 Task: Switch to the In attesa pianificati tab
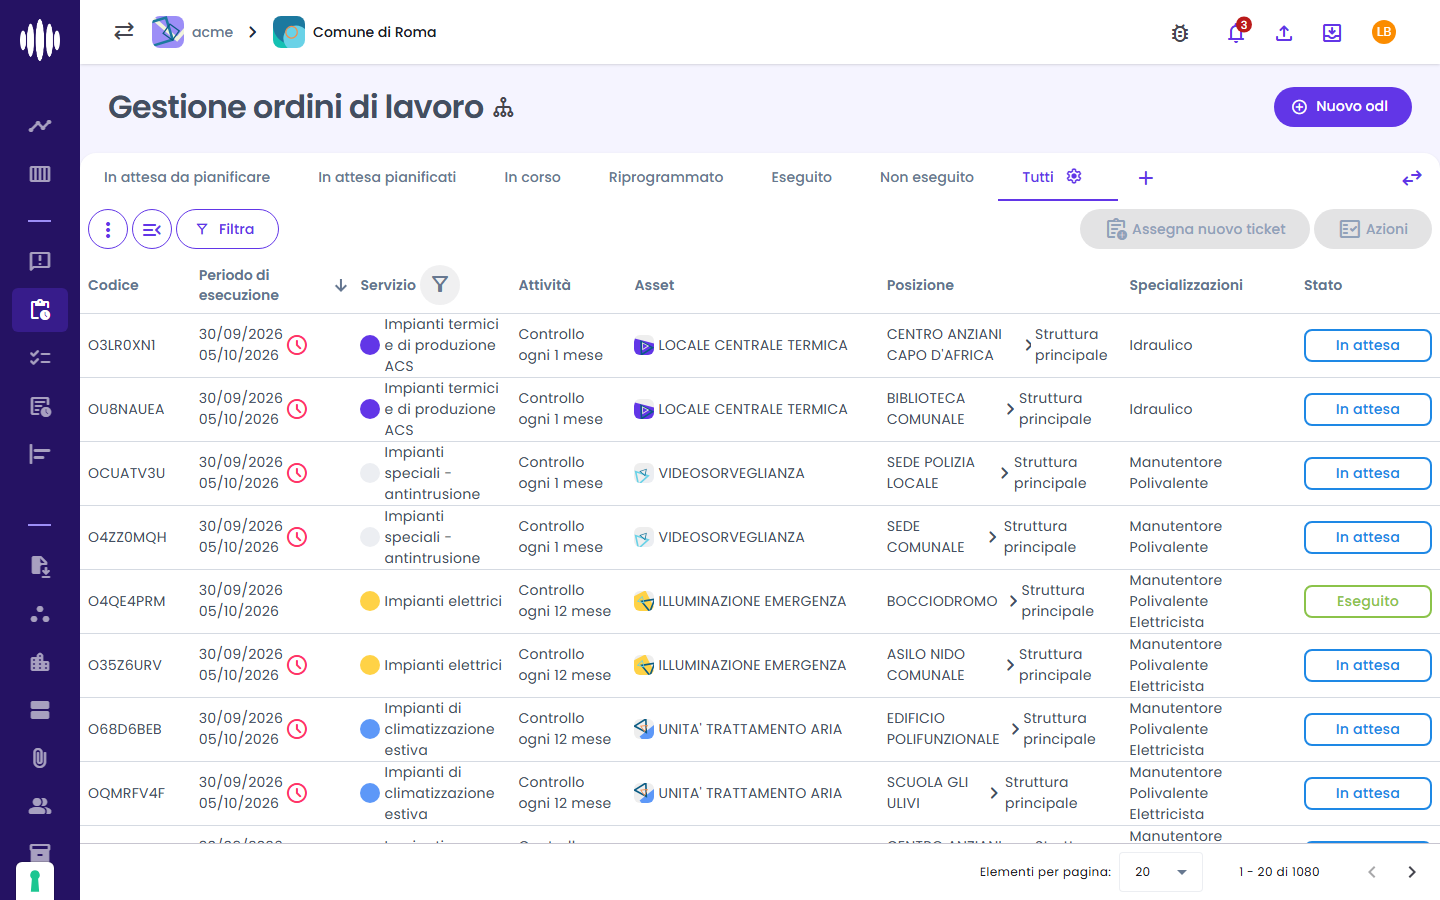[387, 177]
